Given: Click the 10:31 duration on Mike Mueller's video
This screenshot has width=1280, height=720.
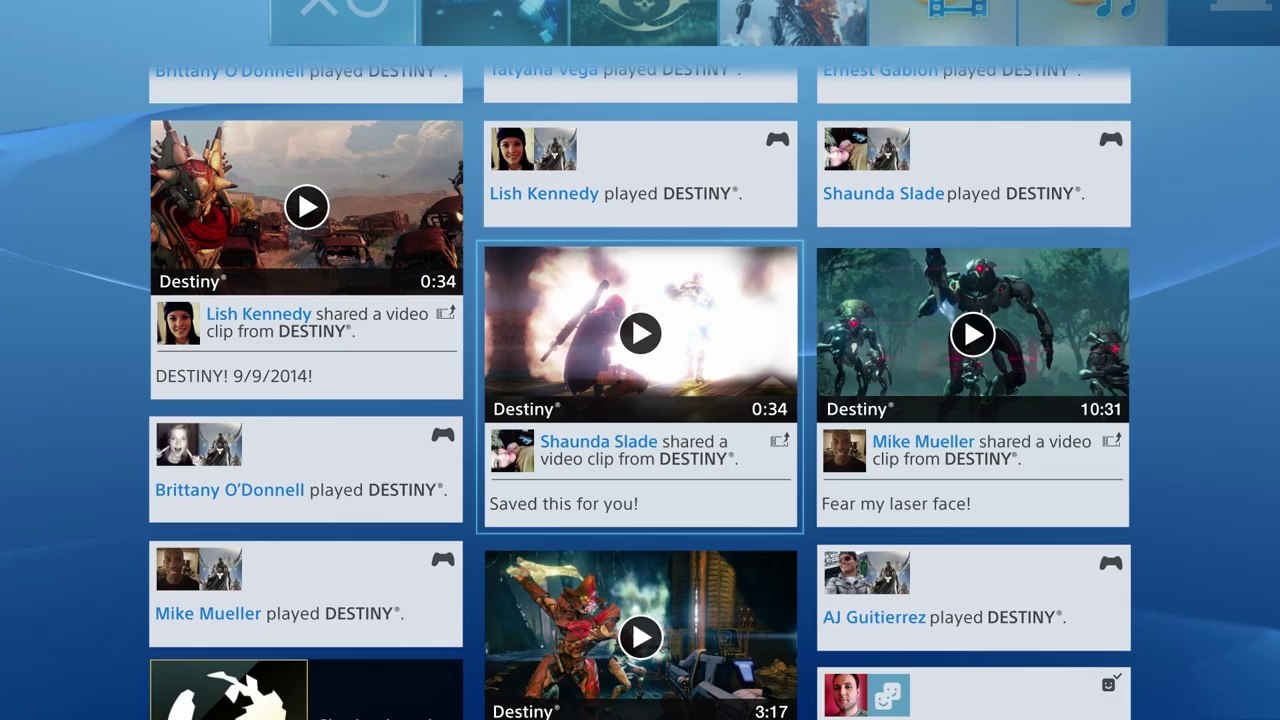Looking at the screenshot, I should point(1099,409).
